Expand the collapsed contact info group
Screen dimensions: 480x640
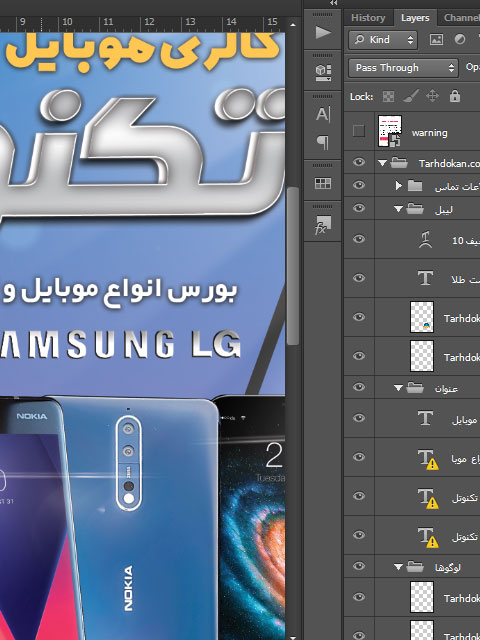click(x=398, y=186)
